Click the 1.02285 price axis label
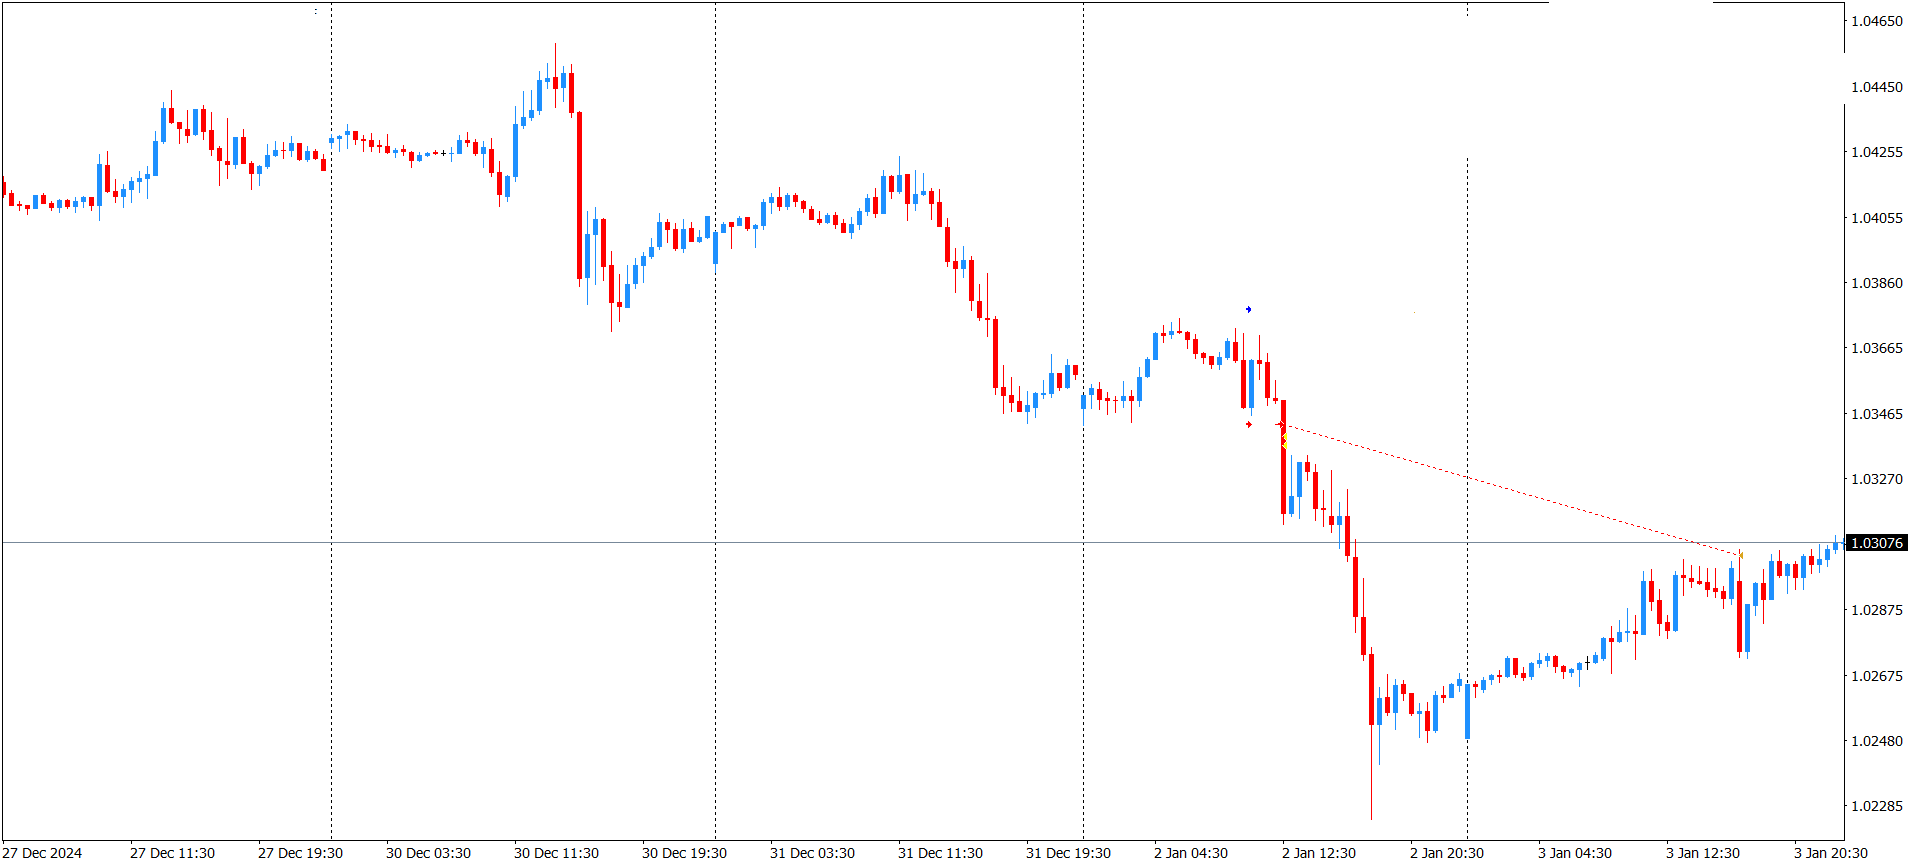Image resolution: width=1916 pixels, height=867 pixels. point(1877,806)
